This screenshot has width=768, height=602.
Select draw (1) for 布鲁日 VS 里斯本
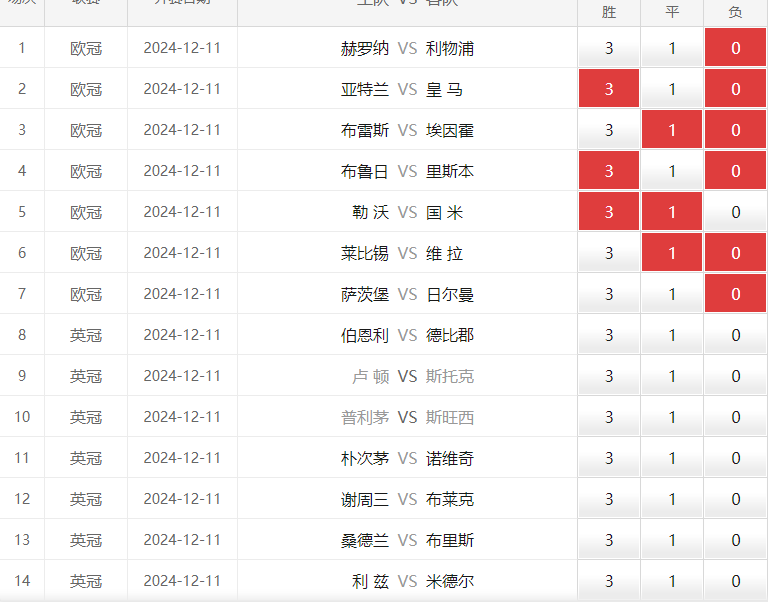[x=672, y=170]
